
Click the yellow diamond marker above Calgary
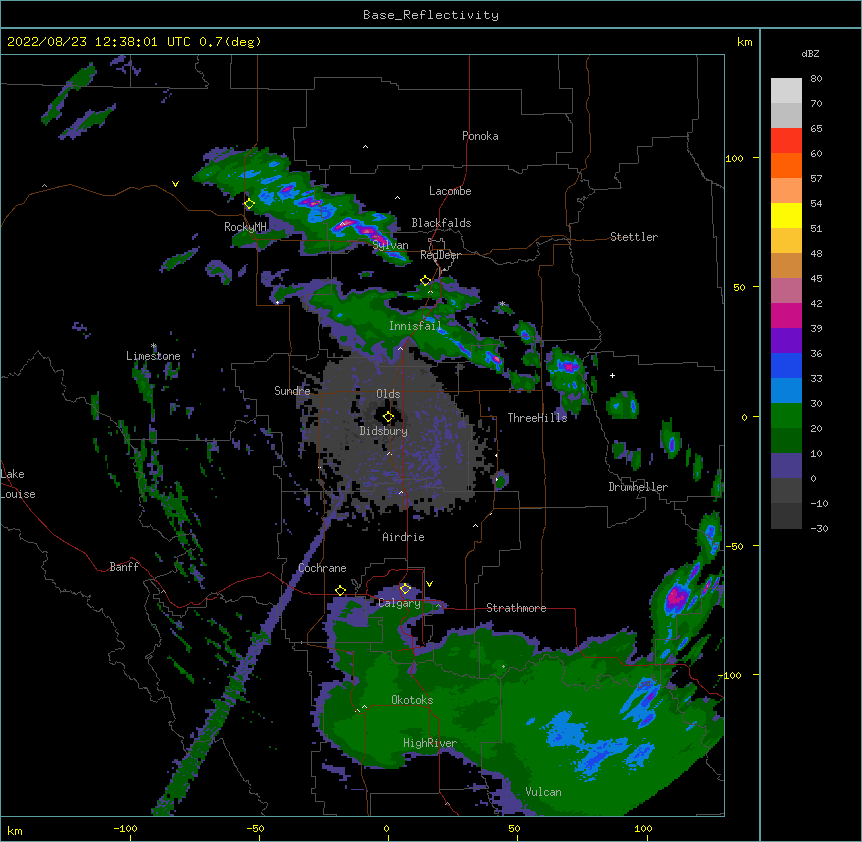(405, 589)
